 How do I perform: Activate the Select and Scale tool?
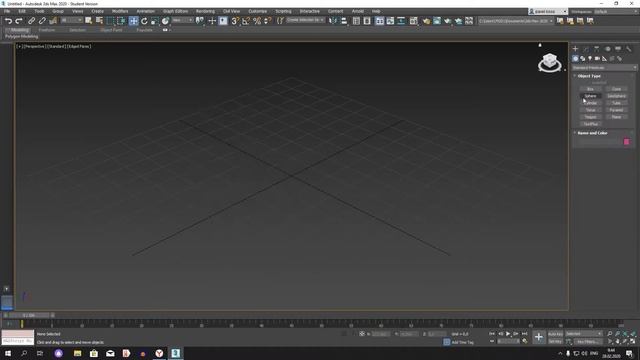coord(155,21)
